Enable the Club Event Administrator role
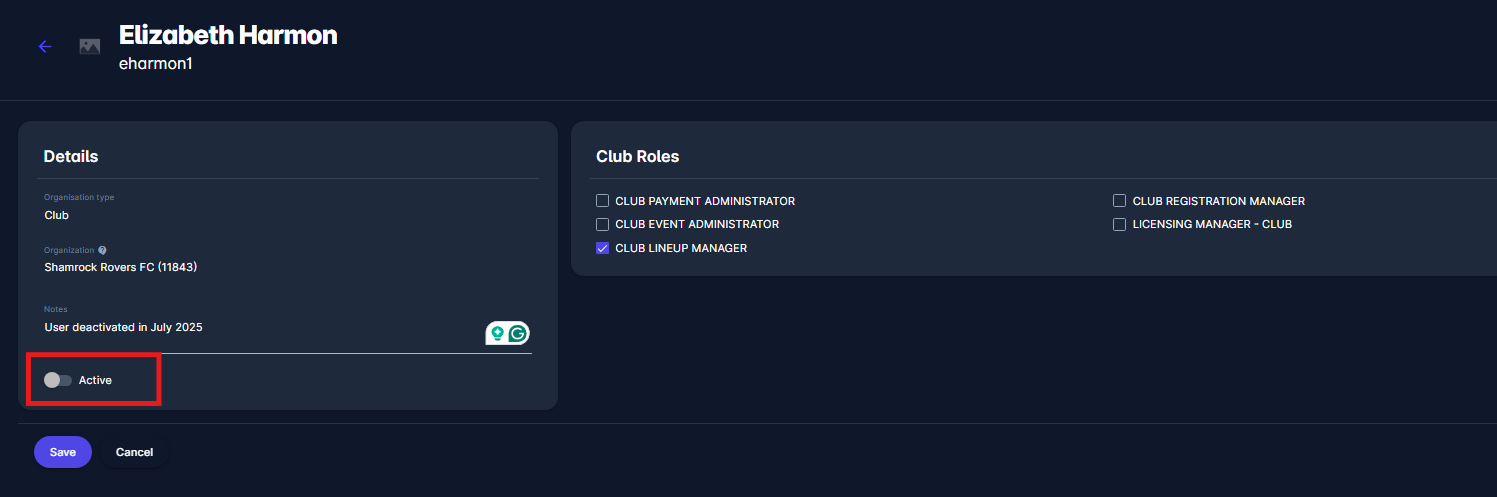 (603, 224)
